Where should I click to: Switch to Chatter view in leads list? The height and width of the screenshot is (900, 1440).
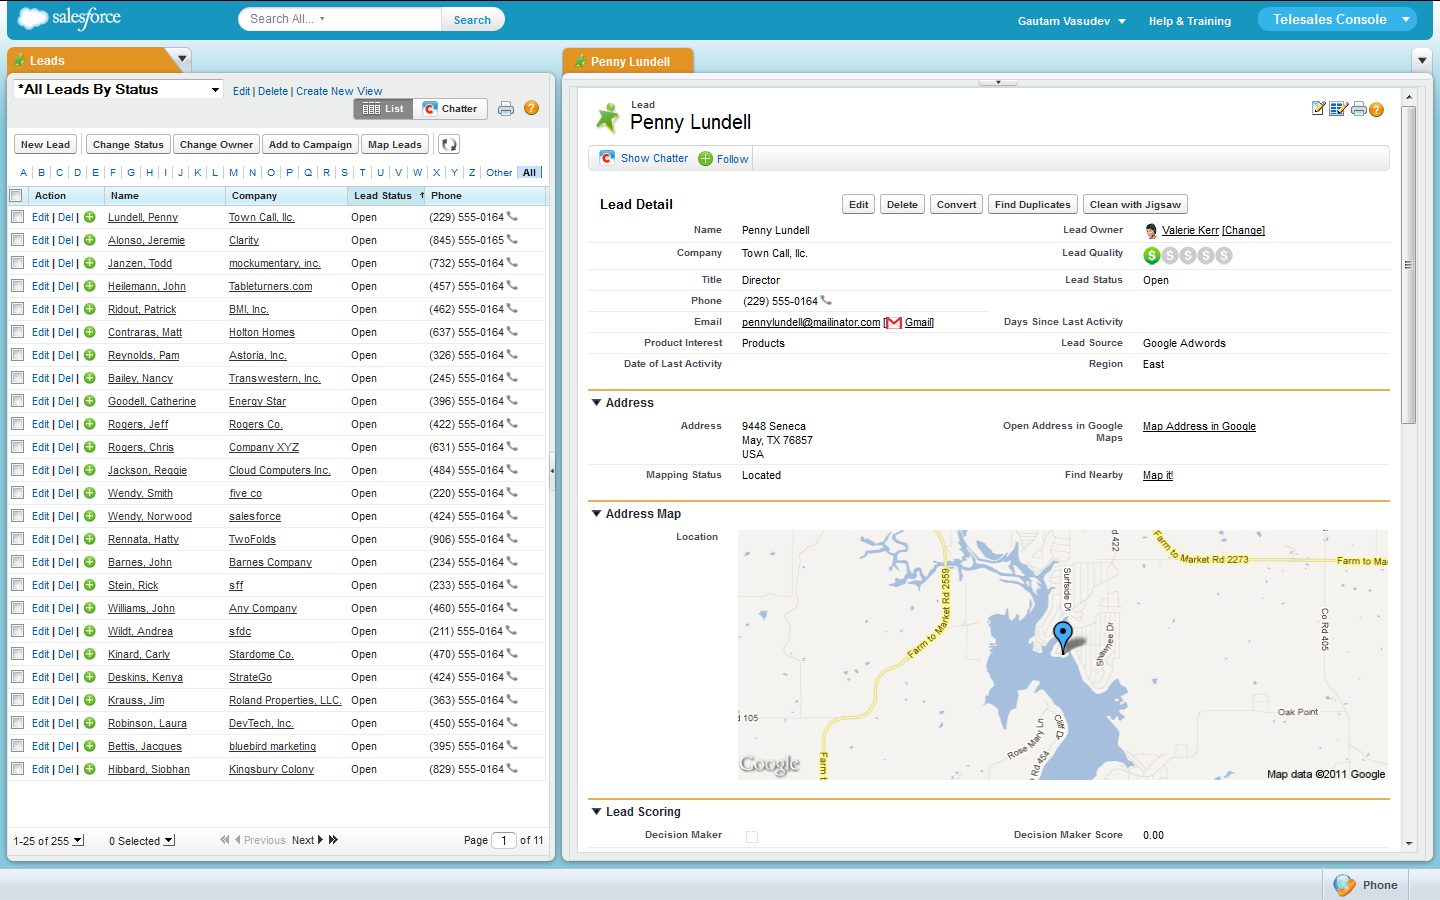[450, 109]
